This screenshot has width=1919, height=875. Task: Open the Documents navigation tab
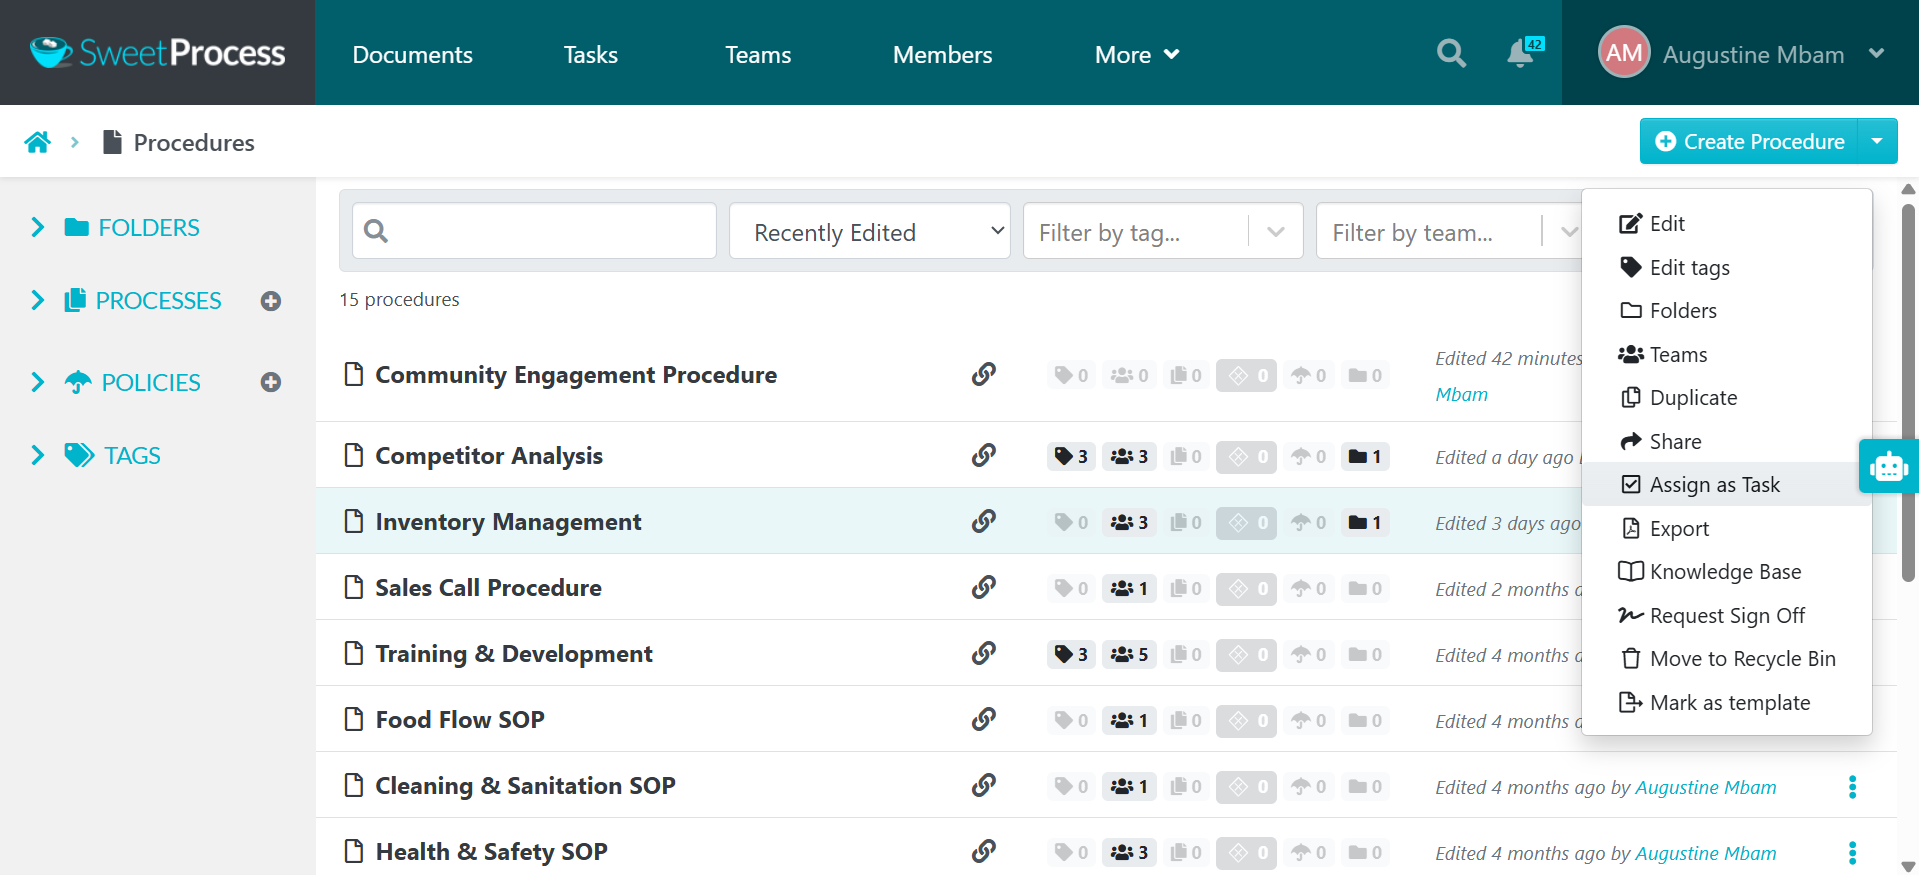click(412, 54)
